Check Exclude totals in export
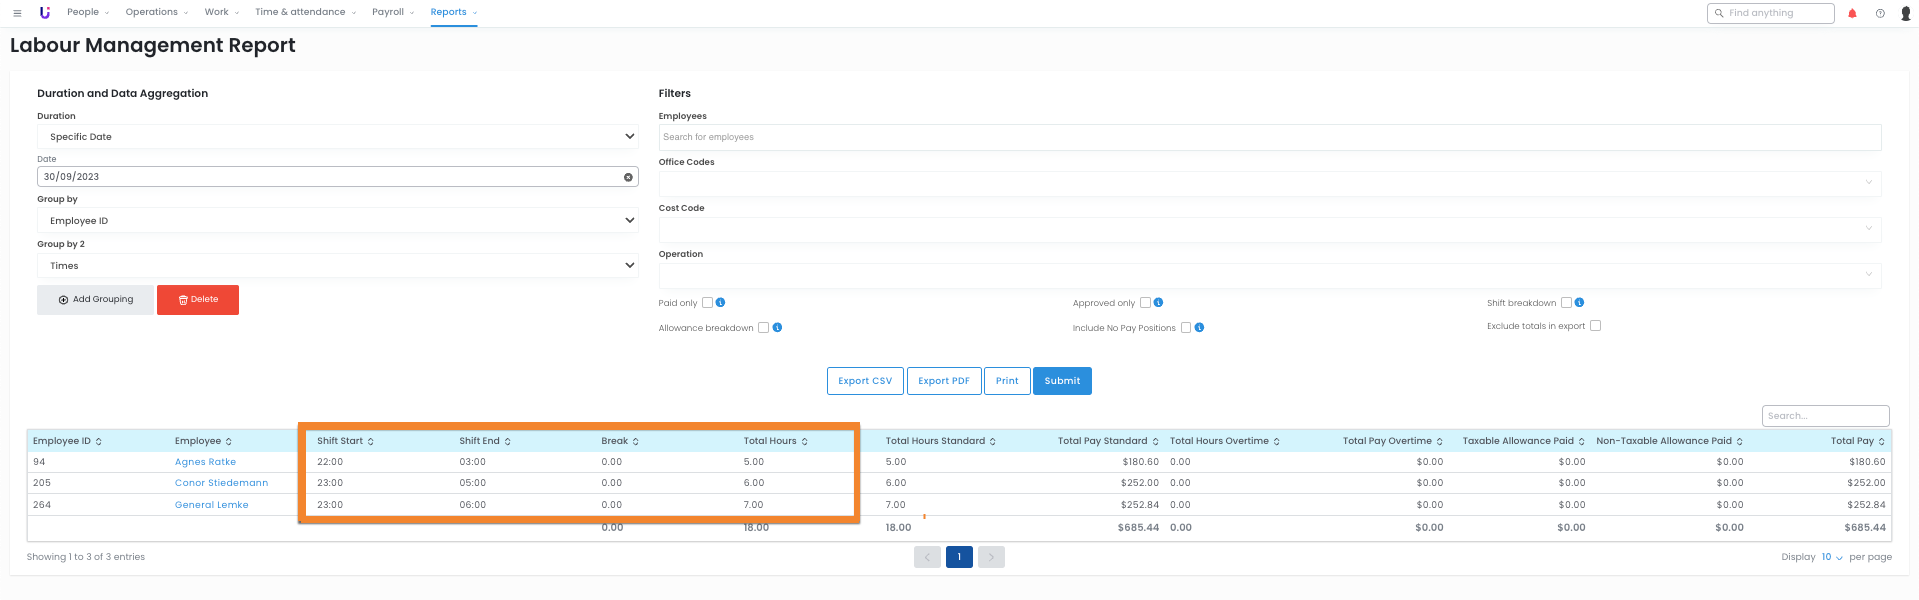Screen dimensions: 1919x600 pos(1595,326)
